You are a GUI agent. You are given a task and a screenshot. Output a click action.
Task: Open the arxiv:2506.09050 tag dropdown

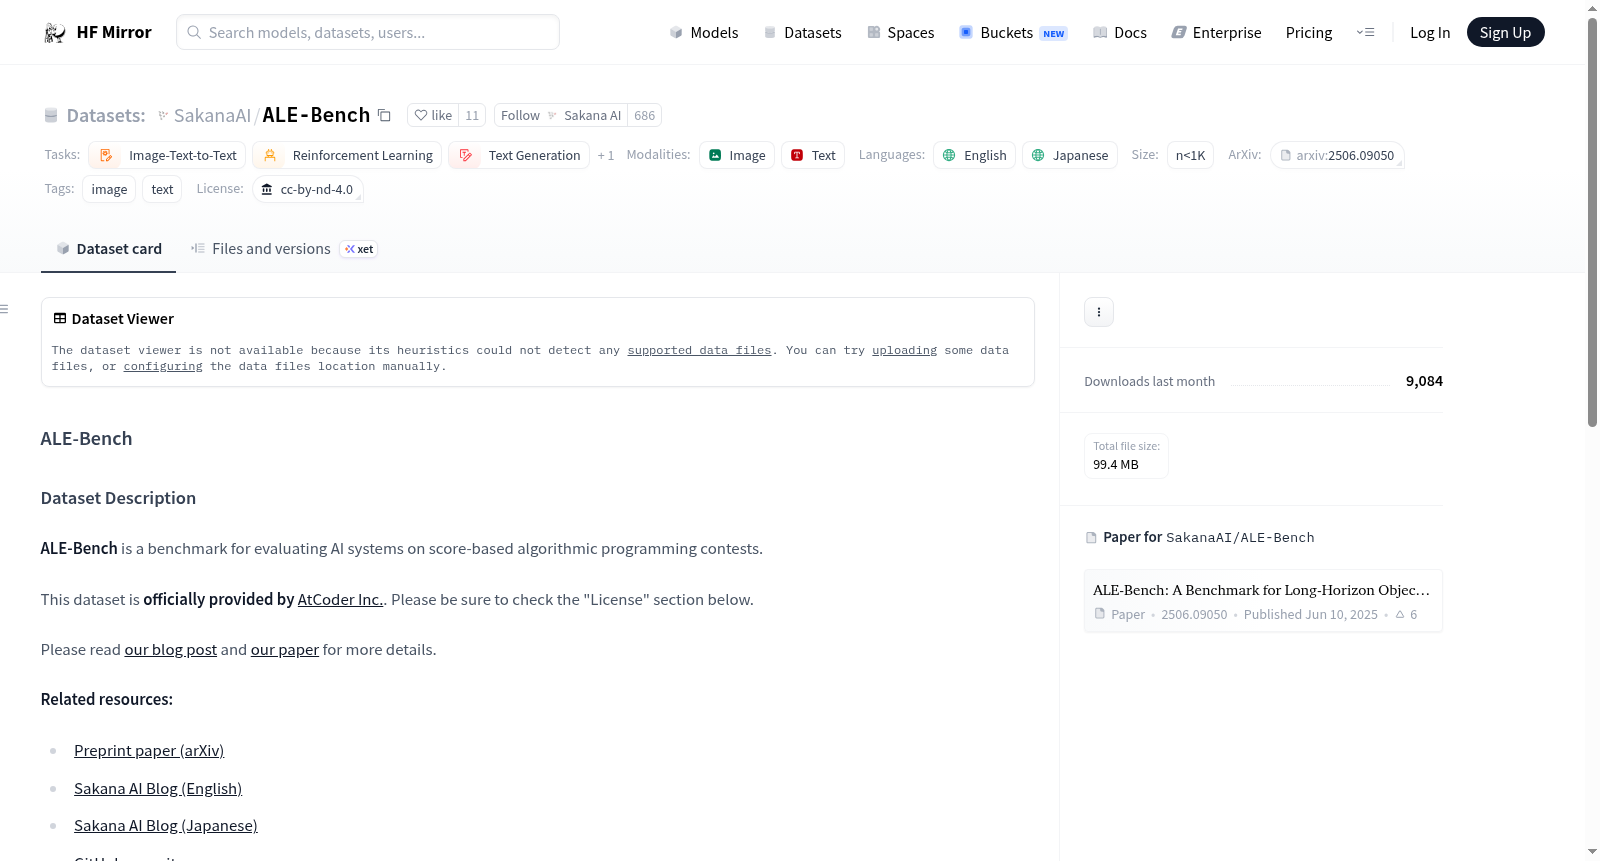pyautogui.click(x=1337, y=155)
